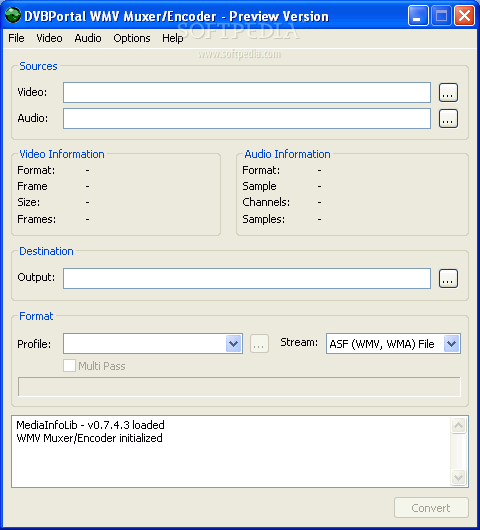Click the log scrollbar up arrow
This screenshot has height=530, width=480.
click(x=458, y=426)
